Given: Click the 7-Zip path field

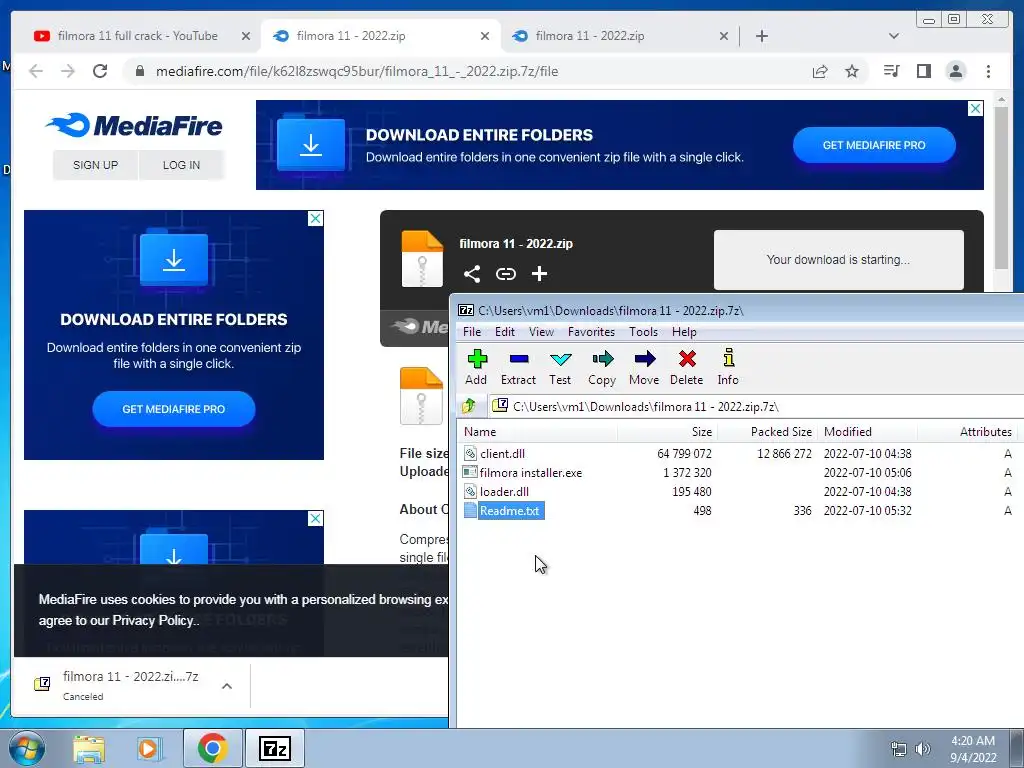Looking at the screenshot, I should coord(758,406).
